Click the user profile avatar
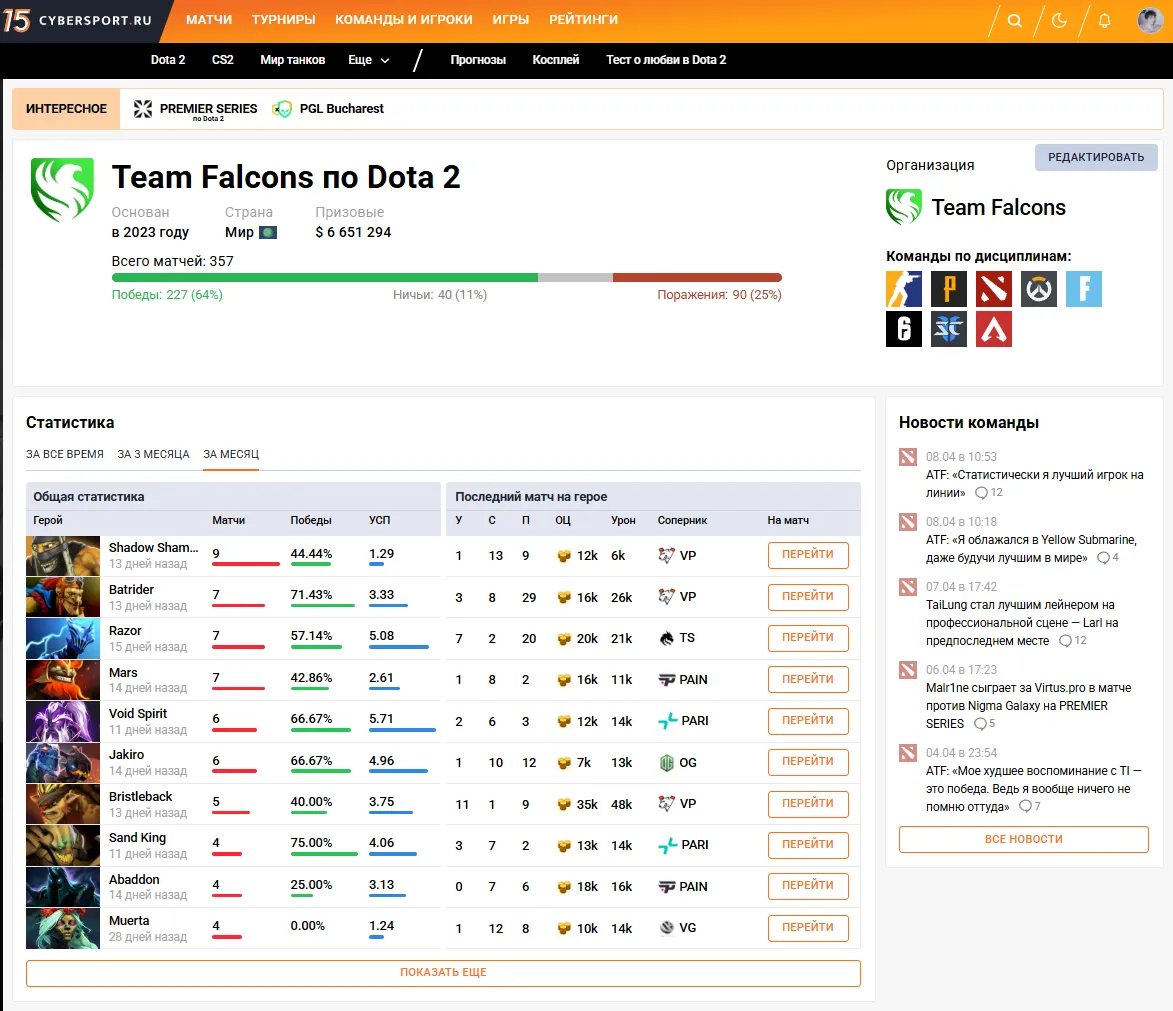1173x1011 pixels. (x=1150, y=21)
